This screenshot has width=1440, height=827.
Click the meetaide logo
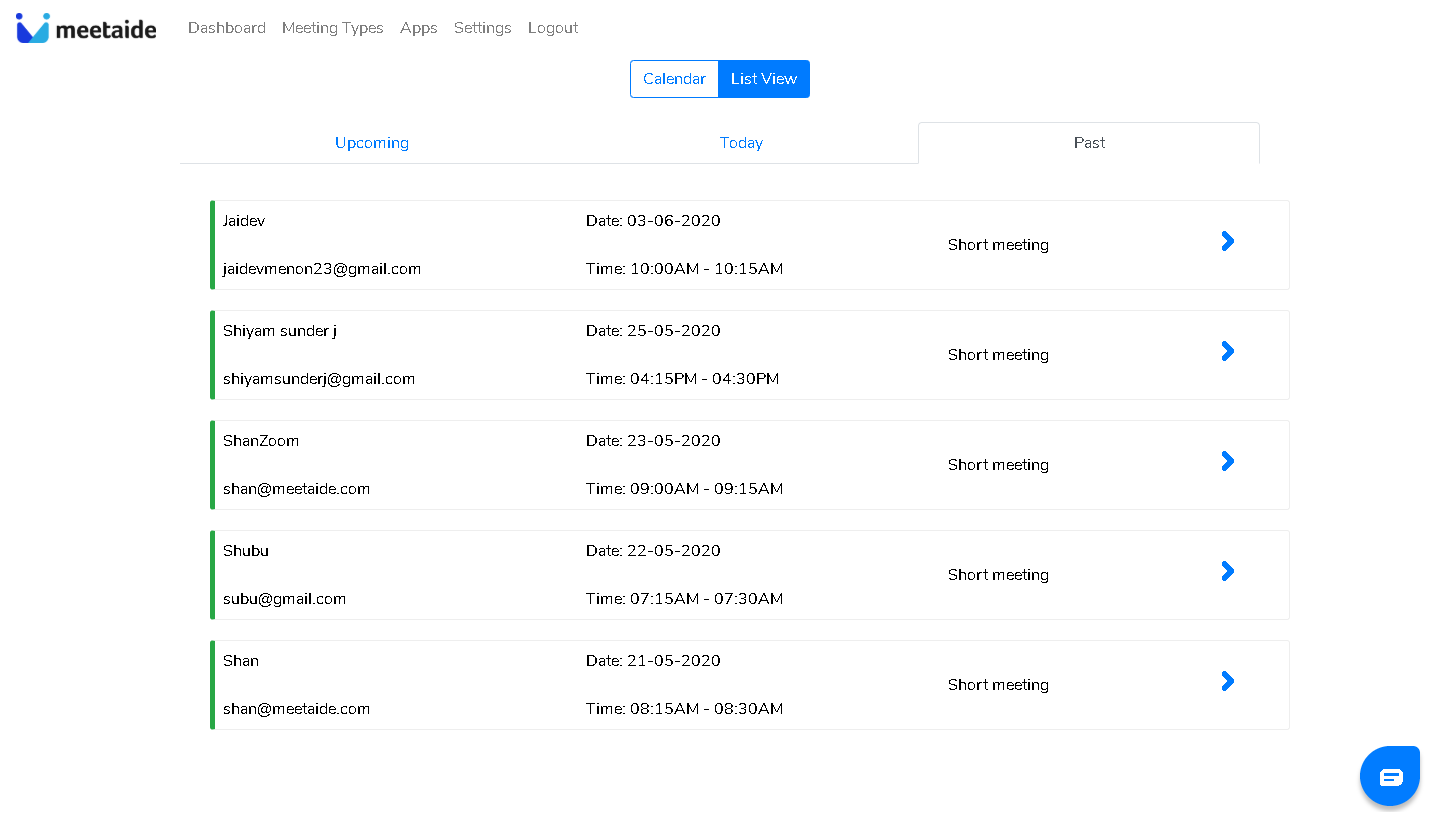point(86,28)
